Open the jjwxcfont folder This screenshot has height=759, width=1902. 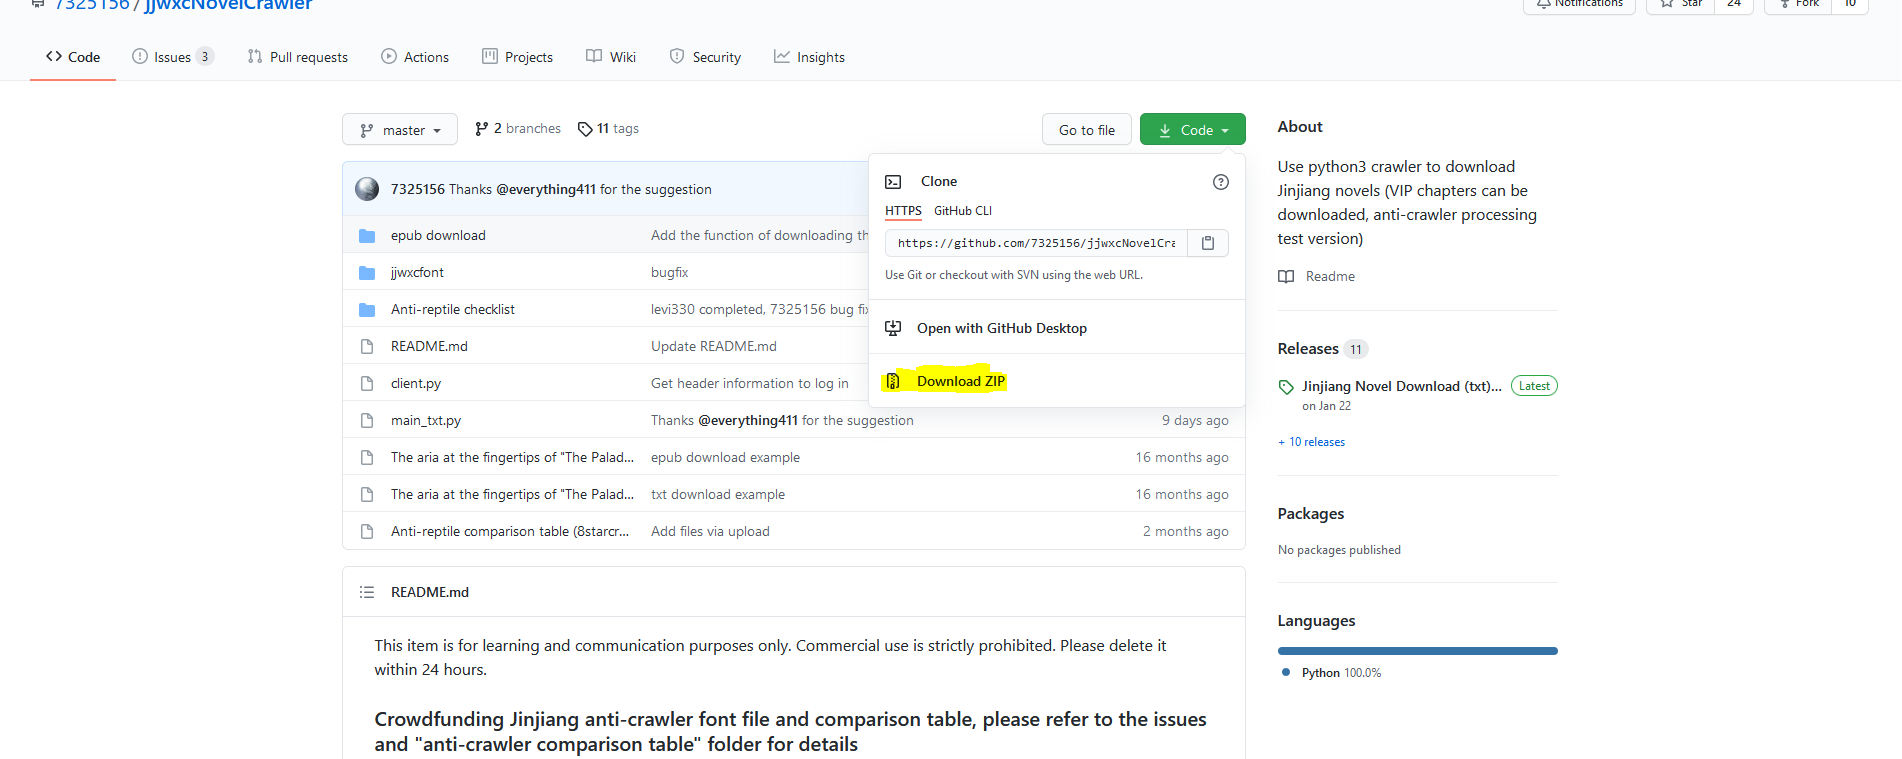(417, 273)
